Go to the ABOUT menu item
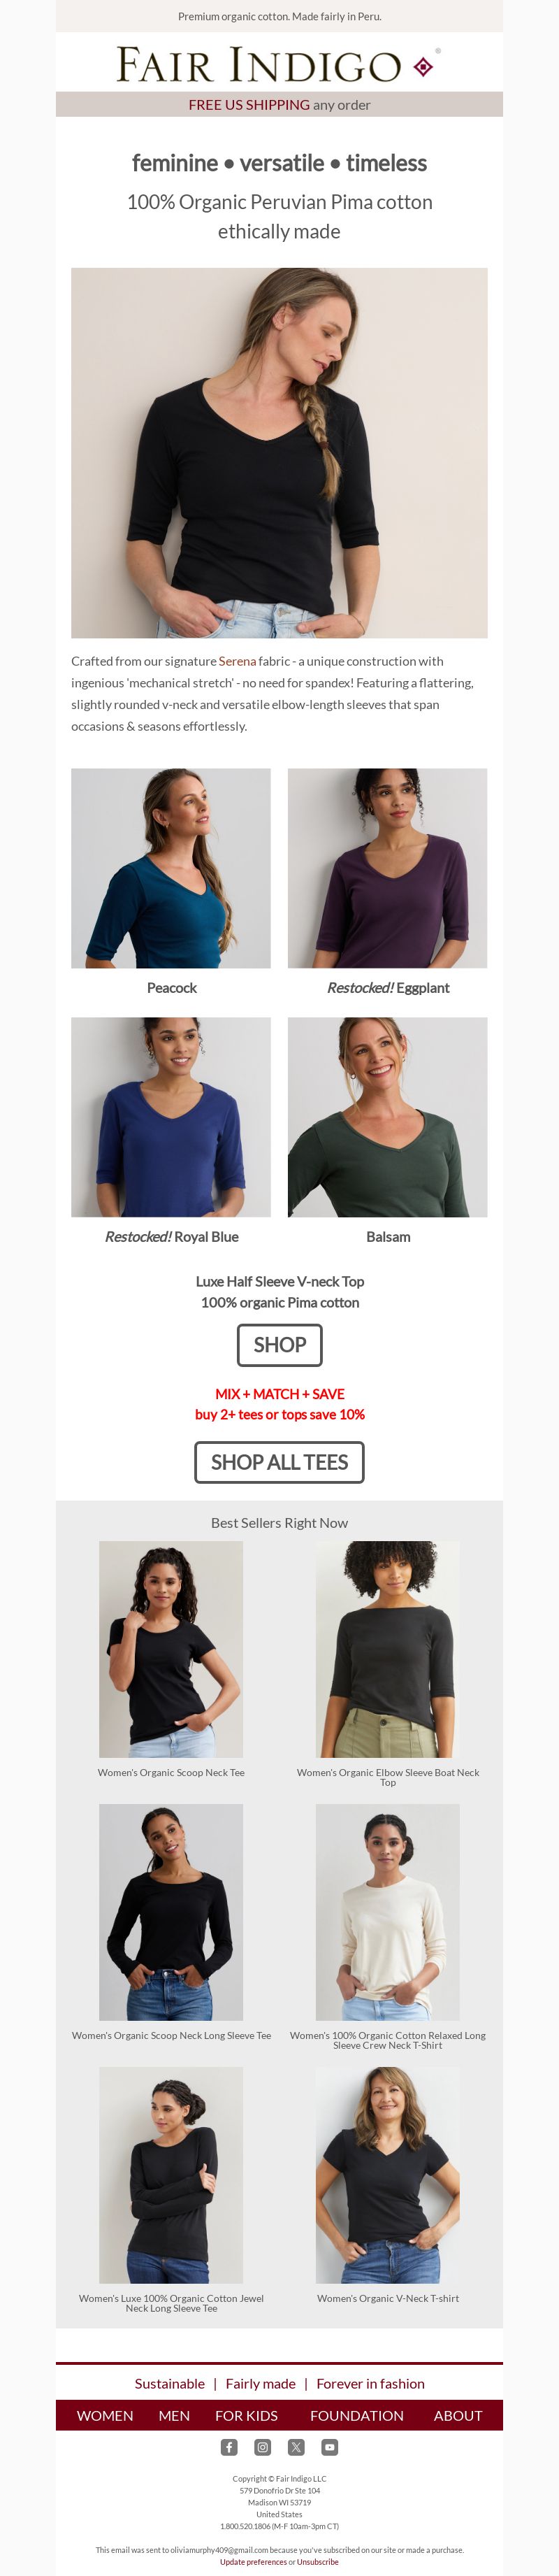This screenshot has width=559, height=2576. click(x=458, y=2415)
